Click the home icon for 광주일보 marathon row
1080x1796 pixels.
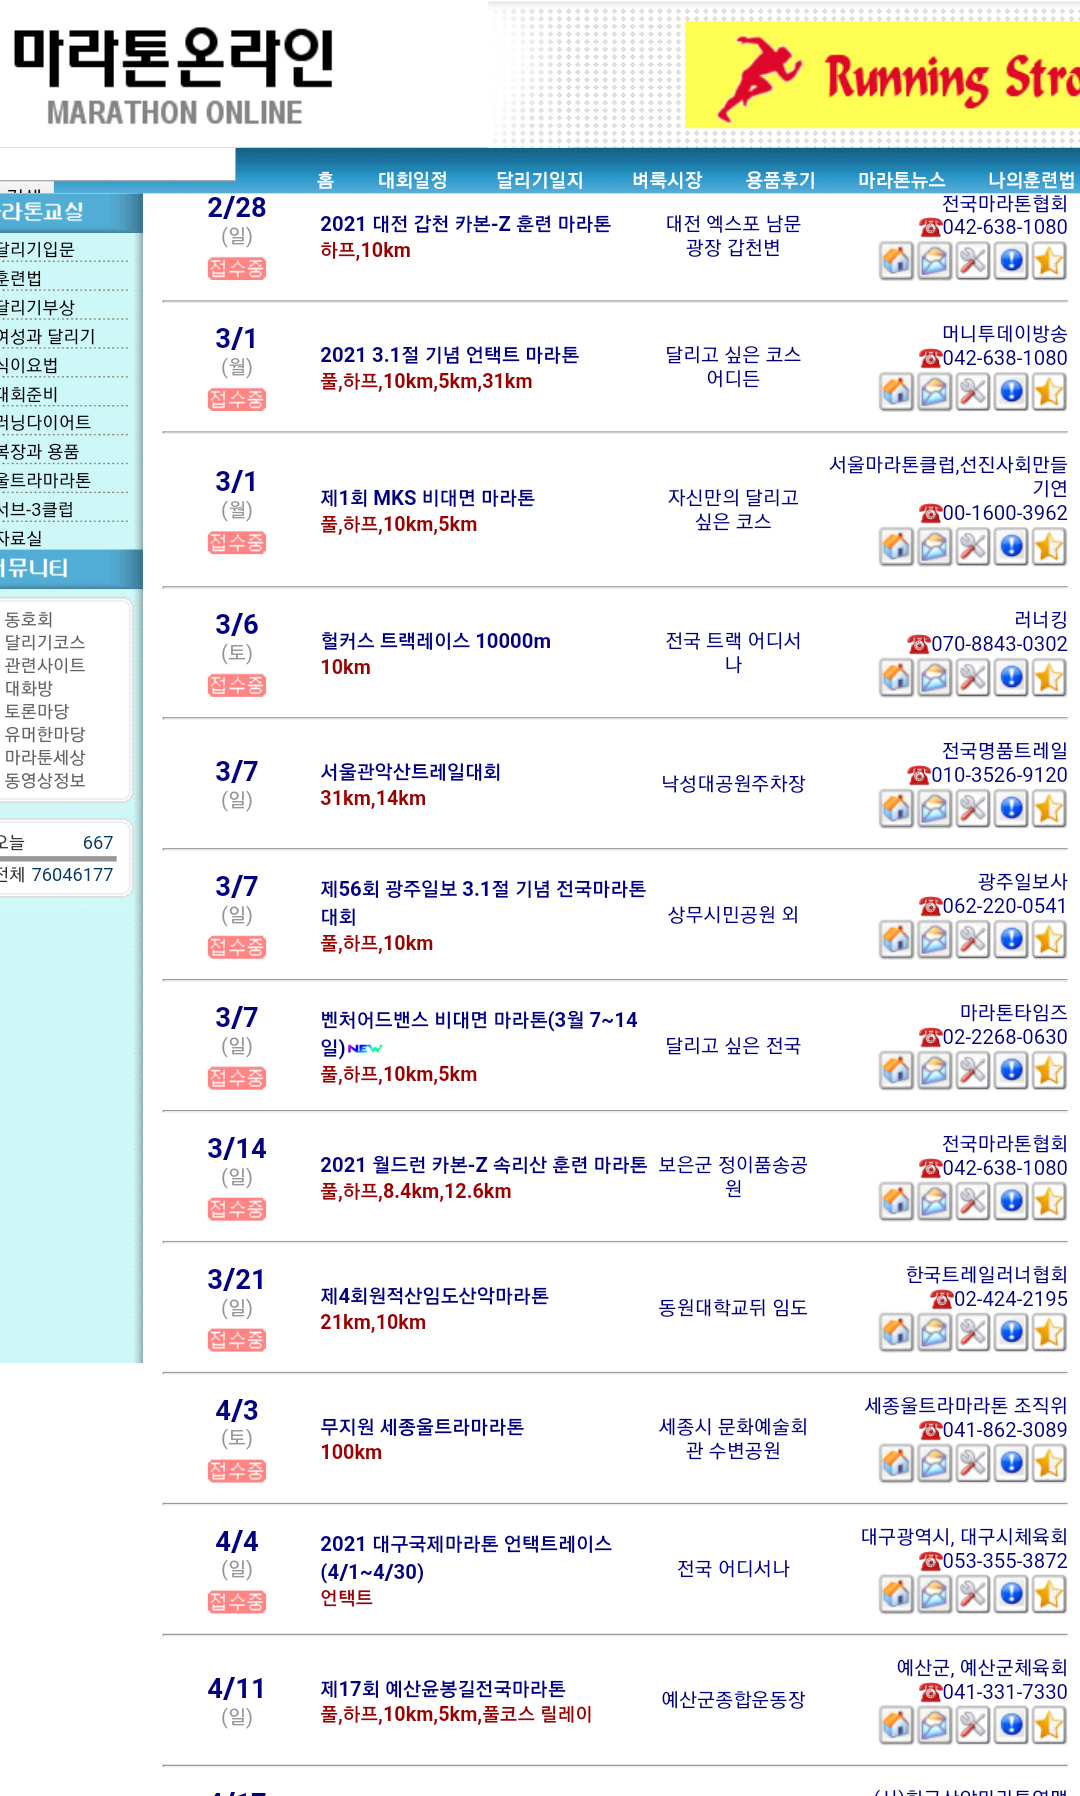tap(897, 940)
